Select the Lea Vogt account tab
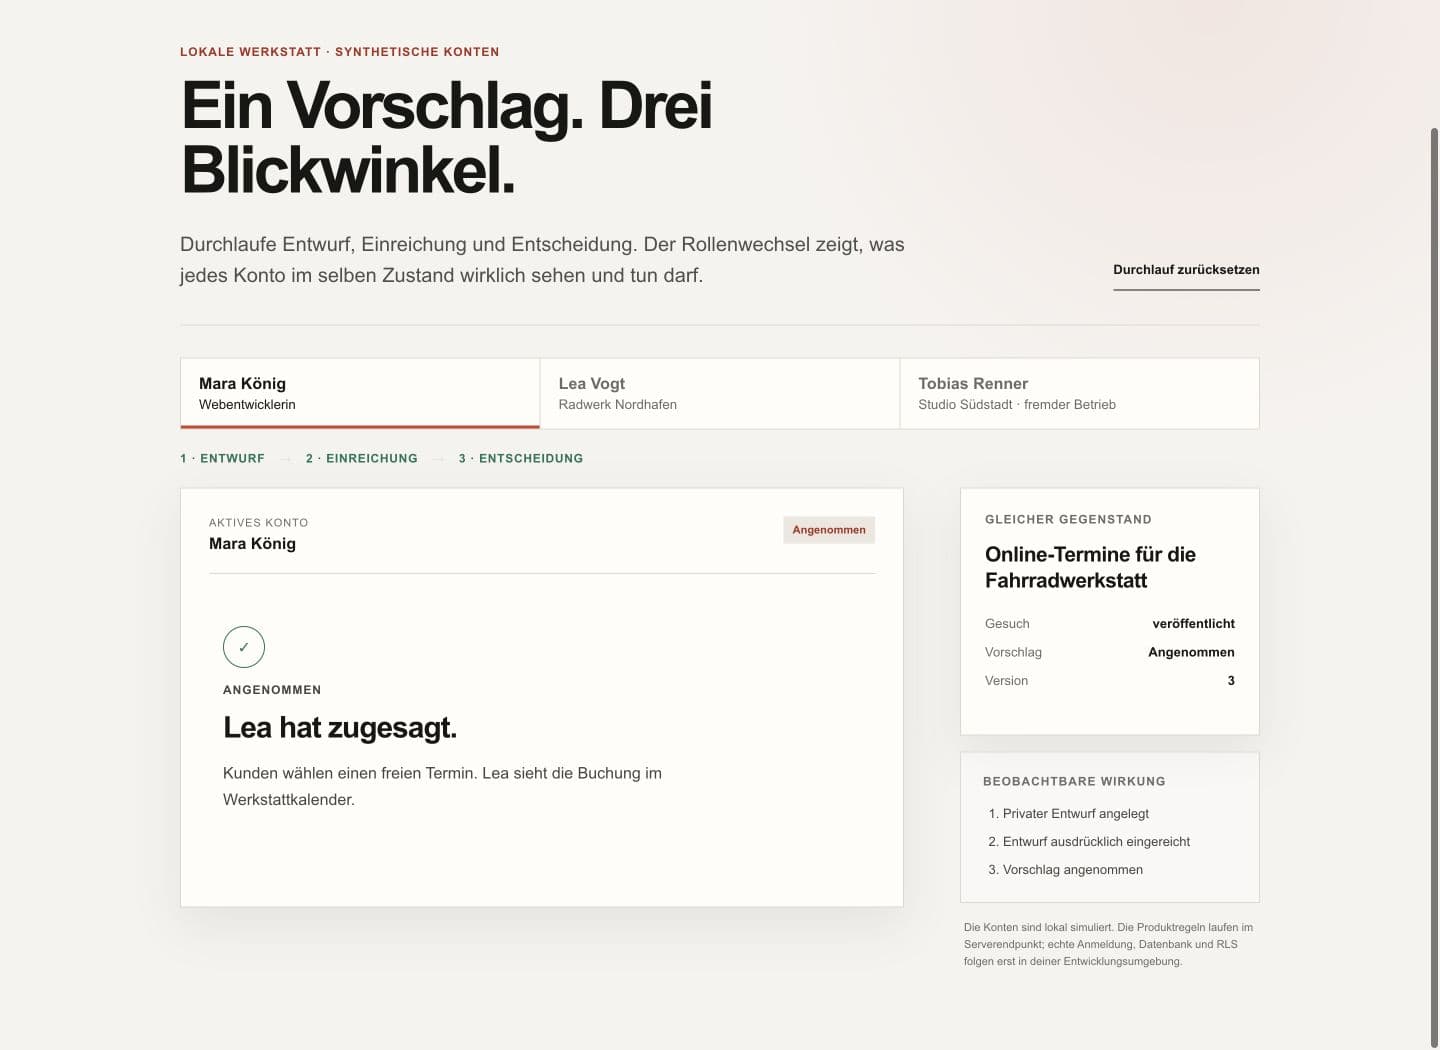The width and height of the screenshot is (1440, 1050). [720, 394]
